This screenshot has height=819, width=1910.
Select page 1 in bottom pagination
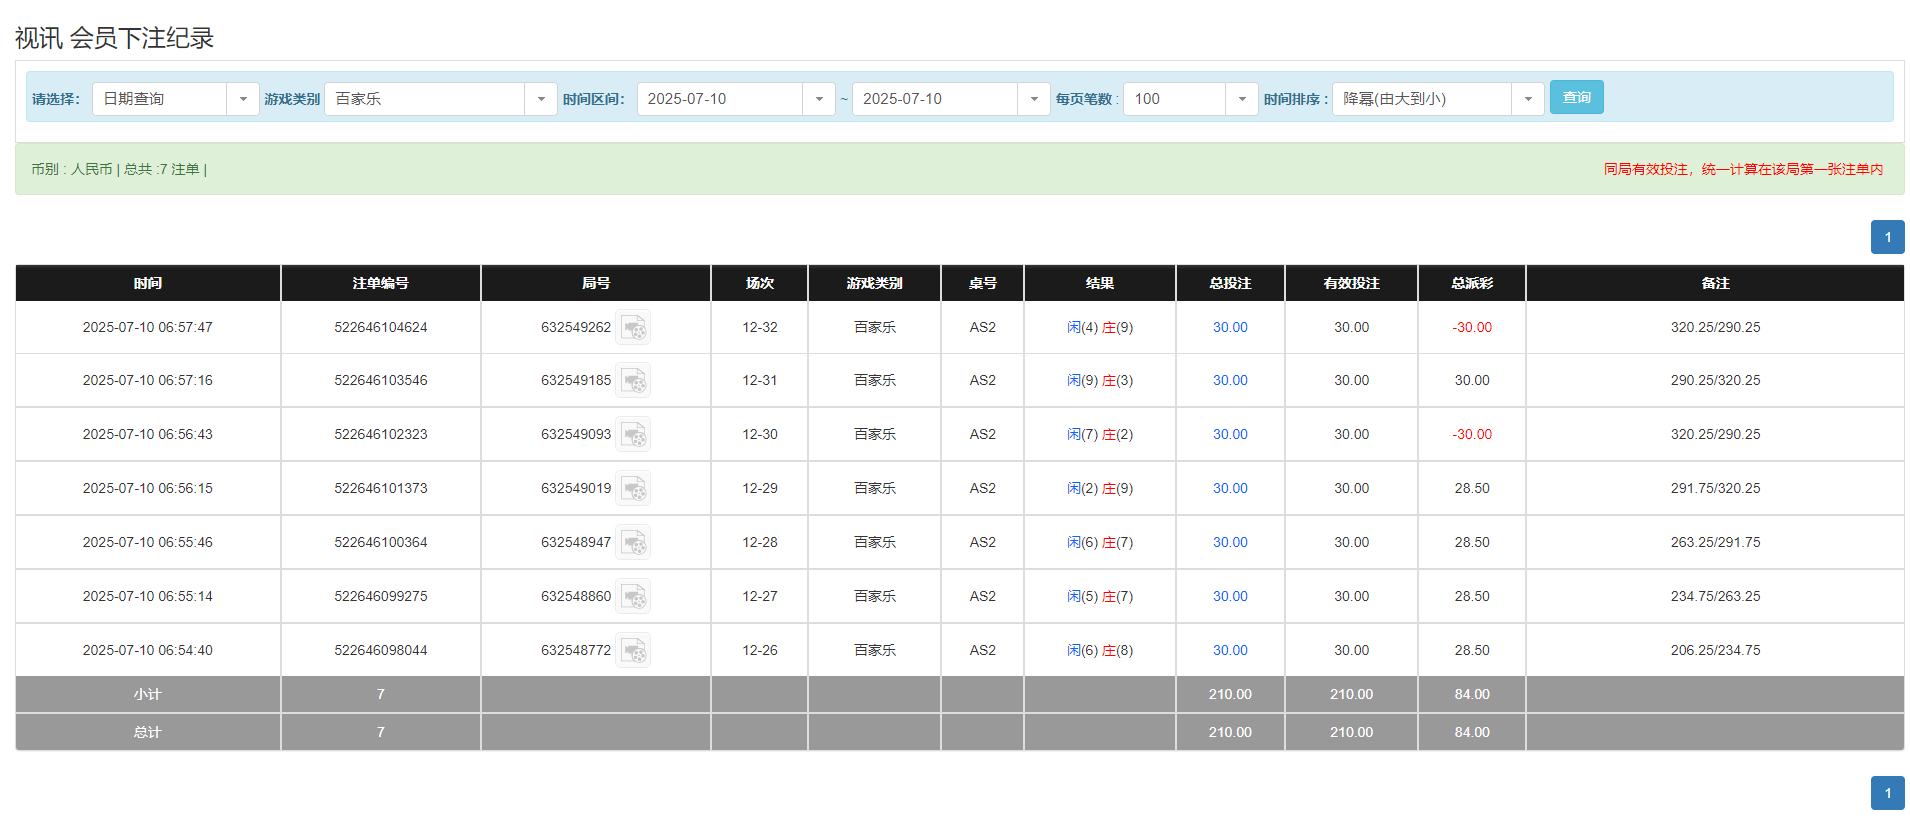point(1887,793)
